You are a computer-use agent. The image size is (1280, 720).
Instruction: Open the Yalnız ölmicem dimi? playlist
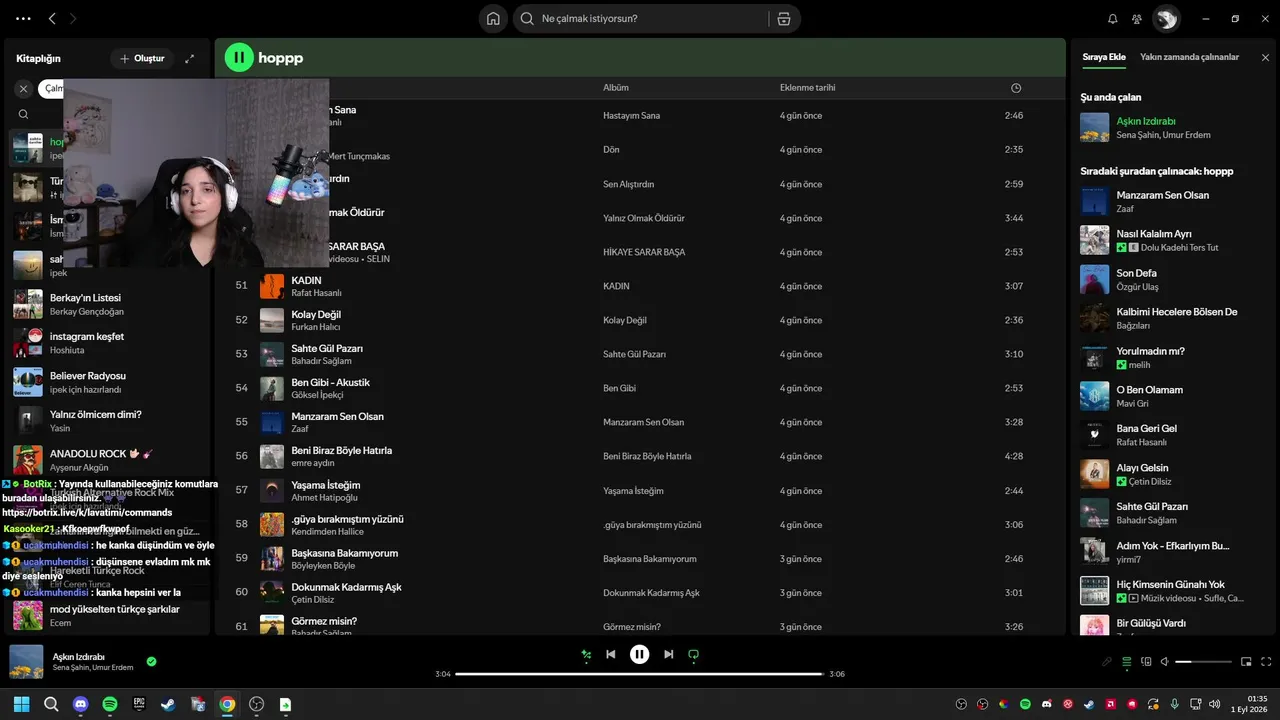(x=110, y=421)
